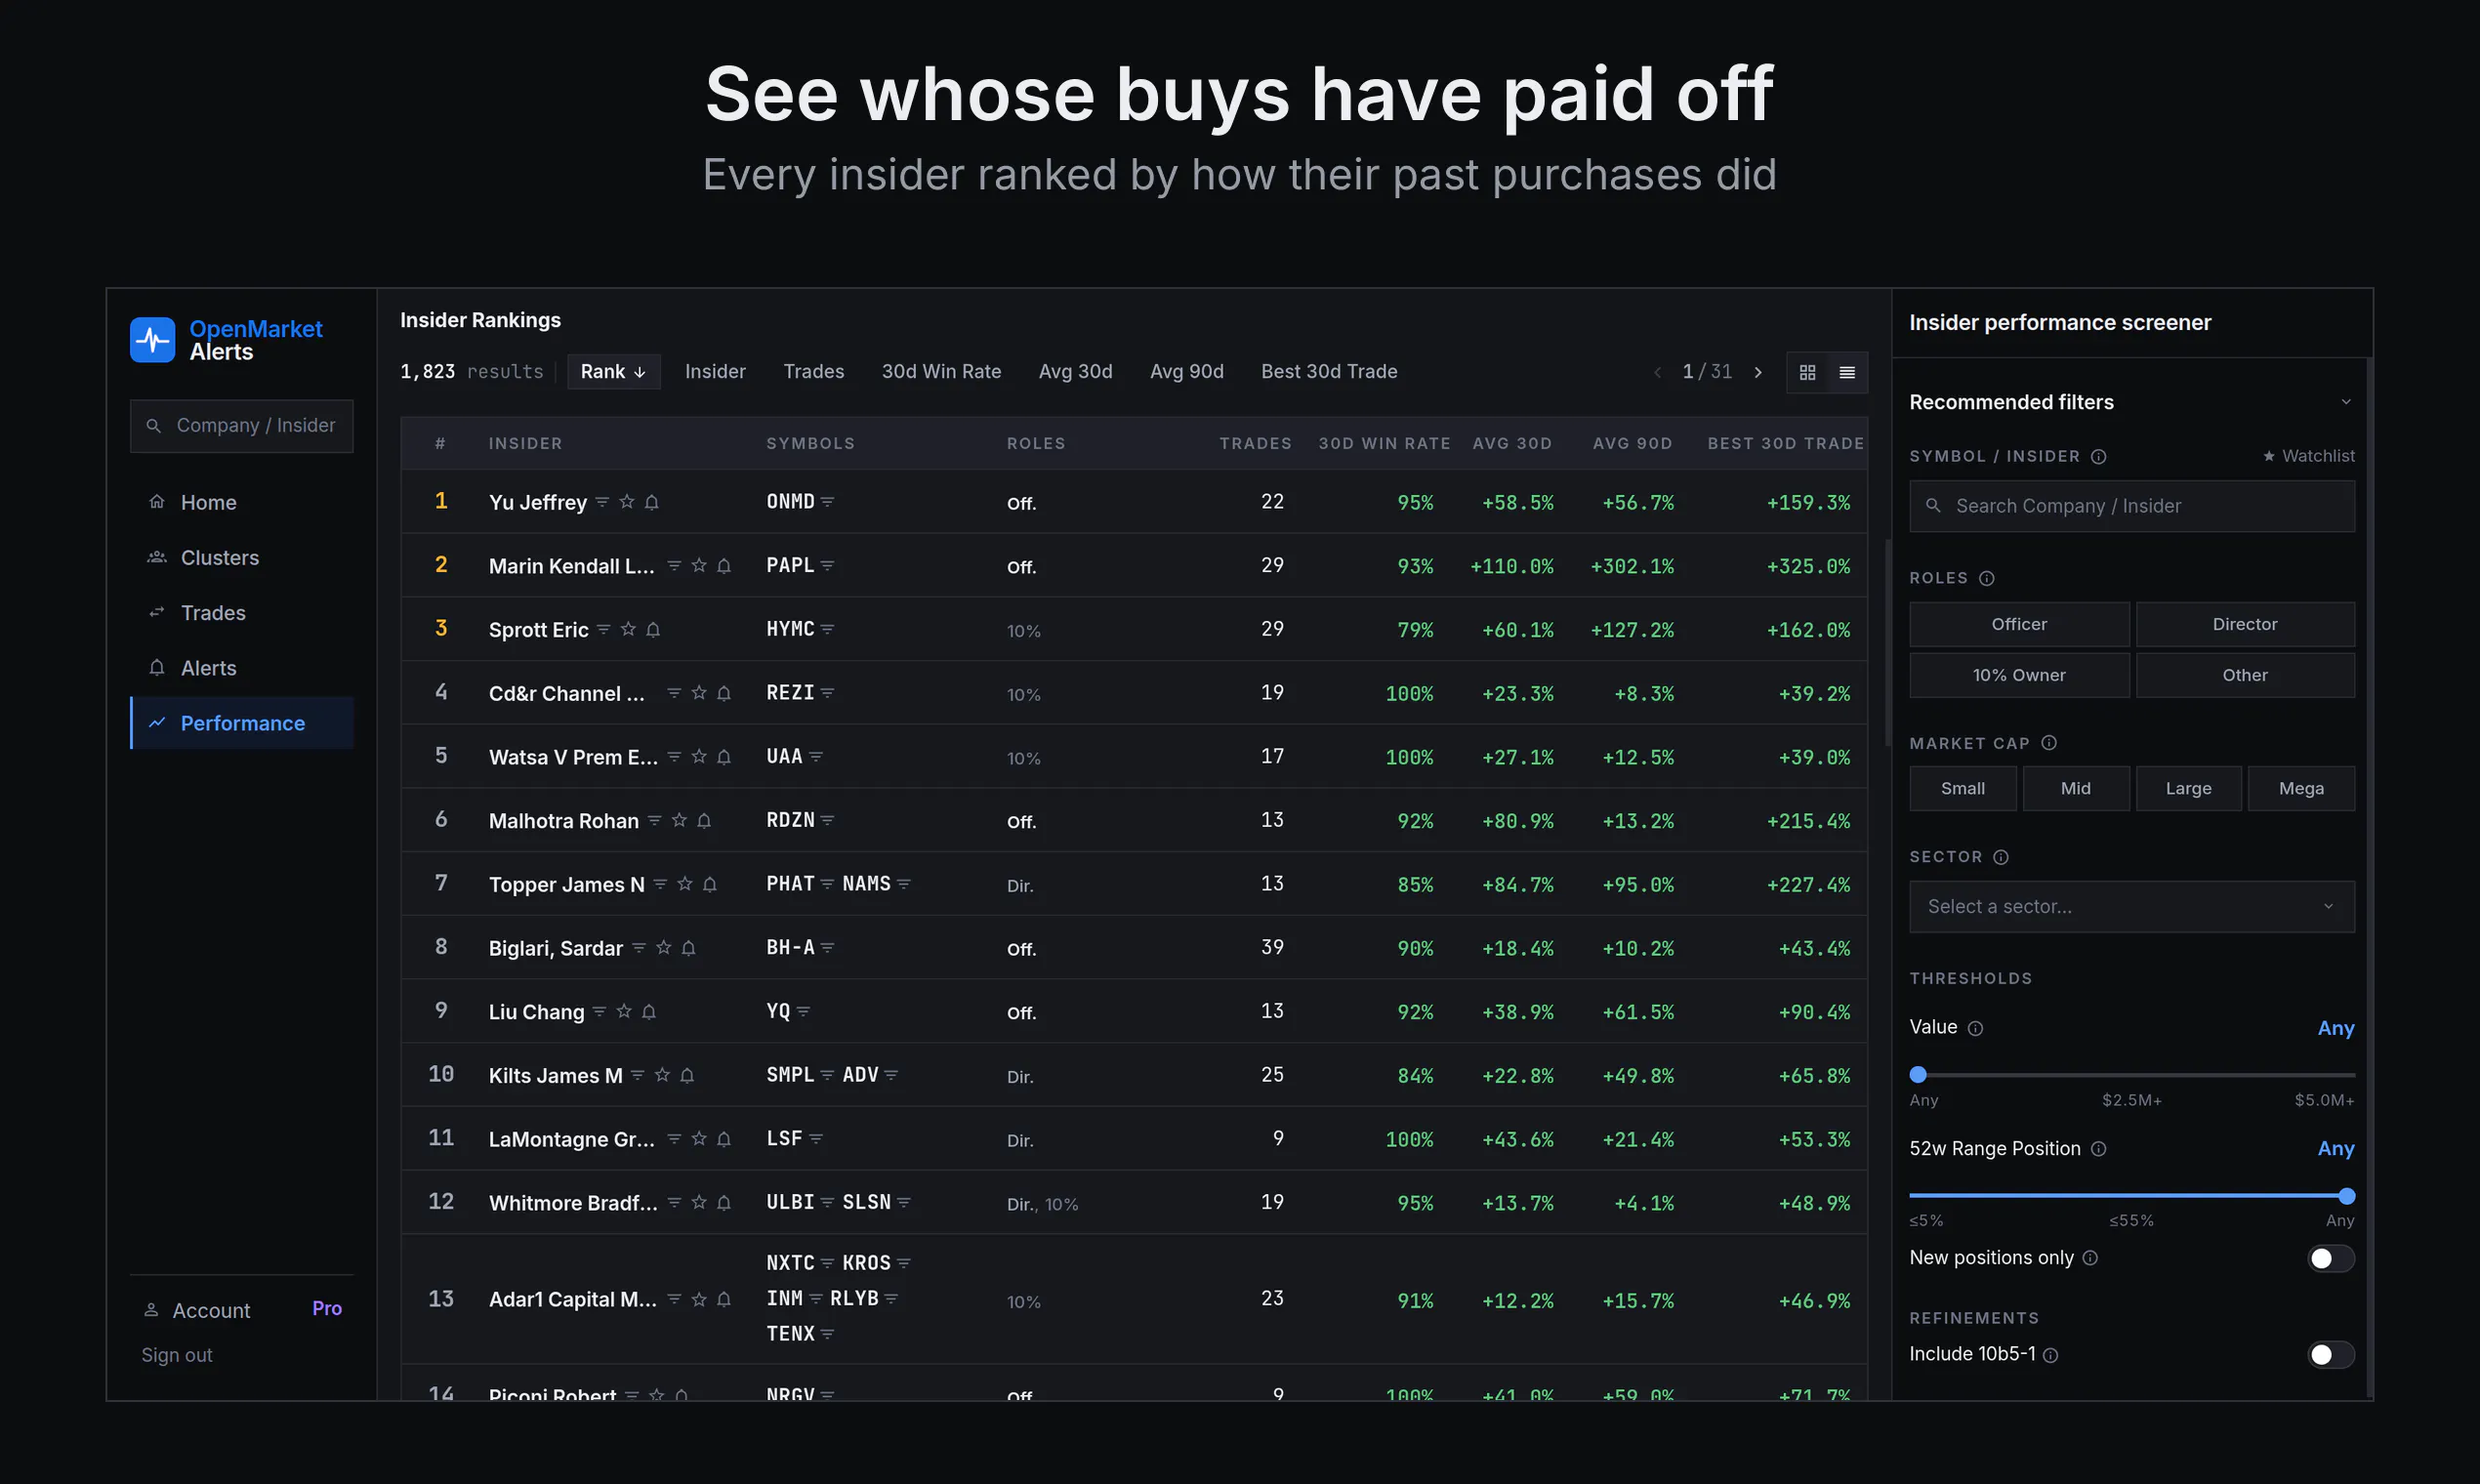
Task: Click the OpenMarket Alerts logo icon
Action: 152,340
